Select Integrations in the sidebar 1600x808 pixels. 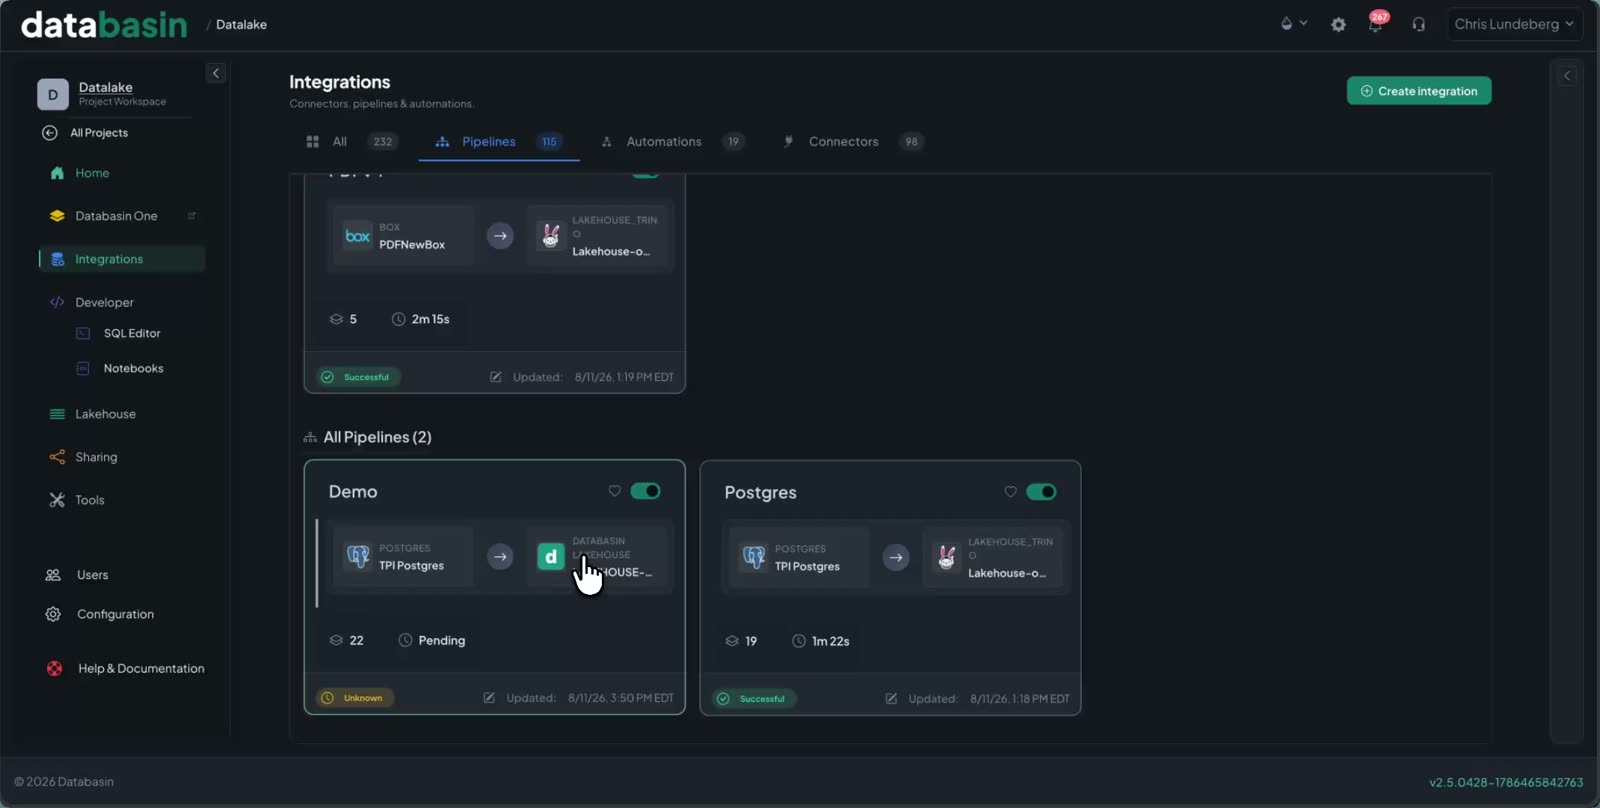pos(122,259)
